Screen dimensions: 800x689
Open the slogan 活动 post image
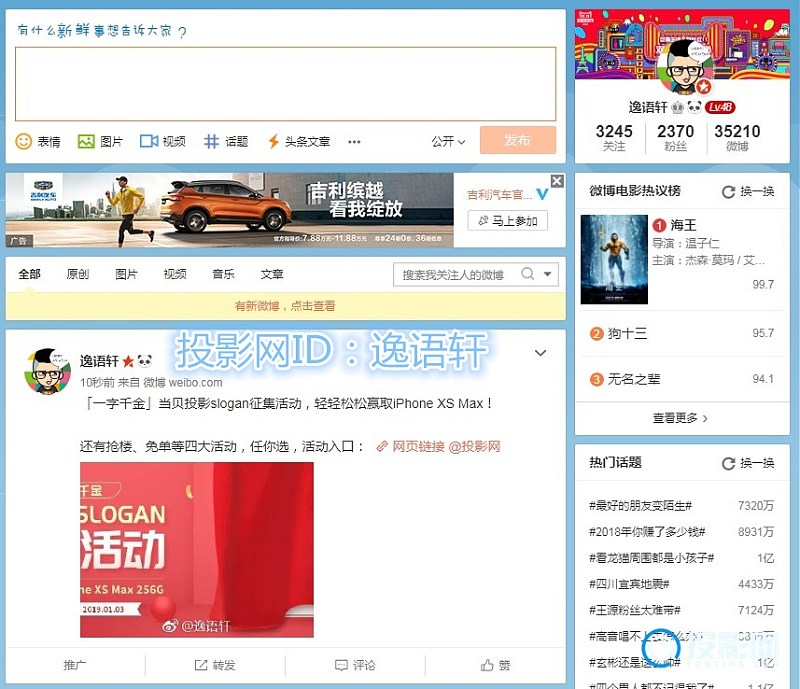coord(197,550)
